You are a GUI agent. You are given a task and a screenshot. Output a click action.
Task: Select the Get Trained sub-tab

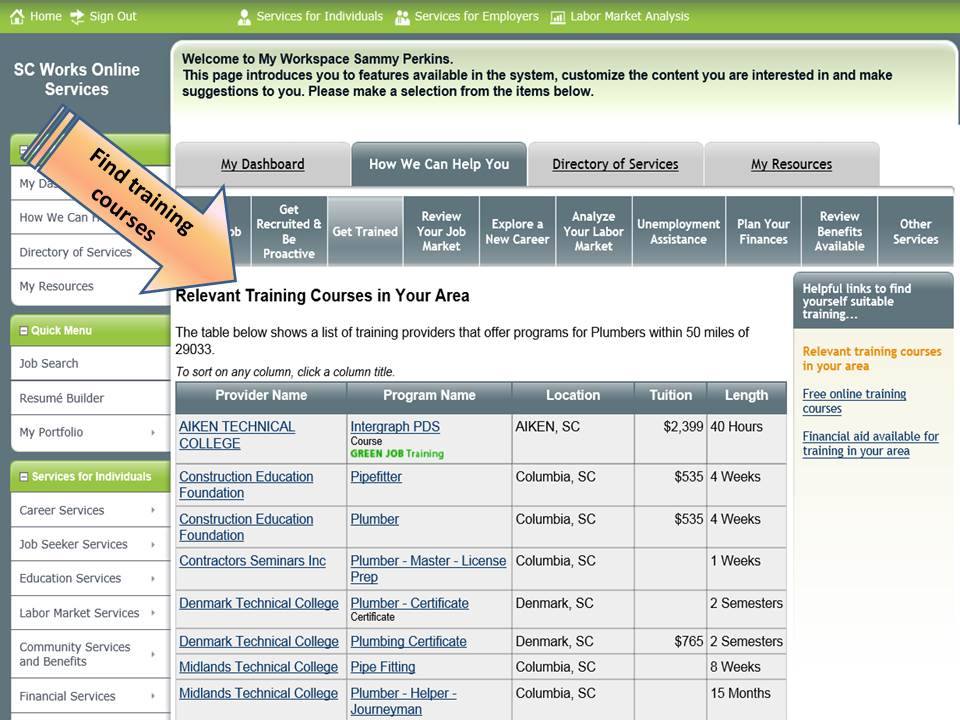(365, 231)
